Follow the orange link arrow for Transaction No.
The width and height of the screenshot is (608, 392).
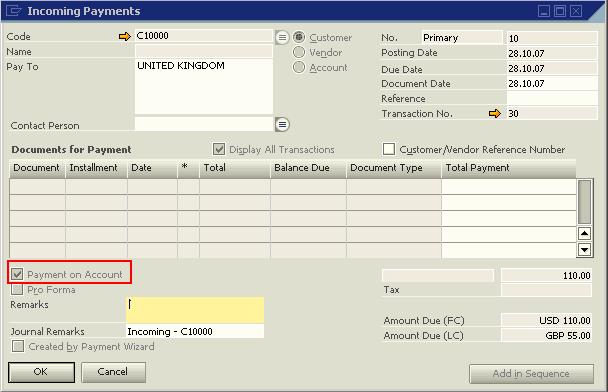[494, 114]
